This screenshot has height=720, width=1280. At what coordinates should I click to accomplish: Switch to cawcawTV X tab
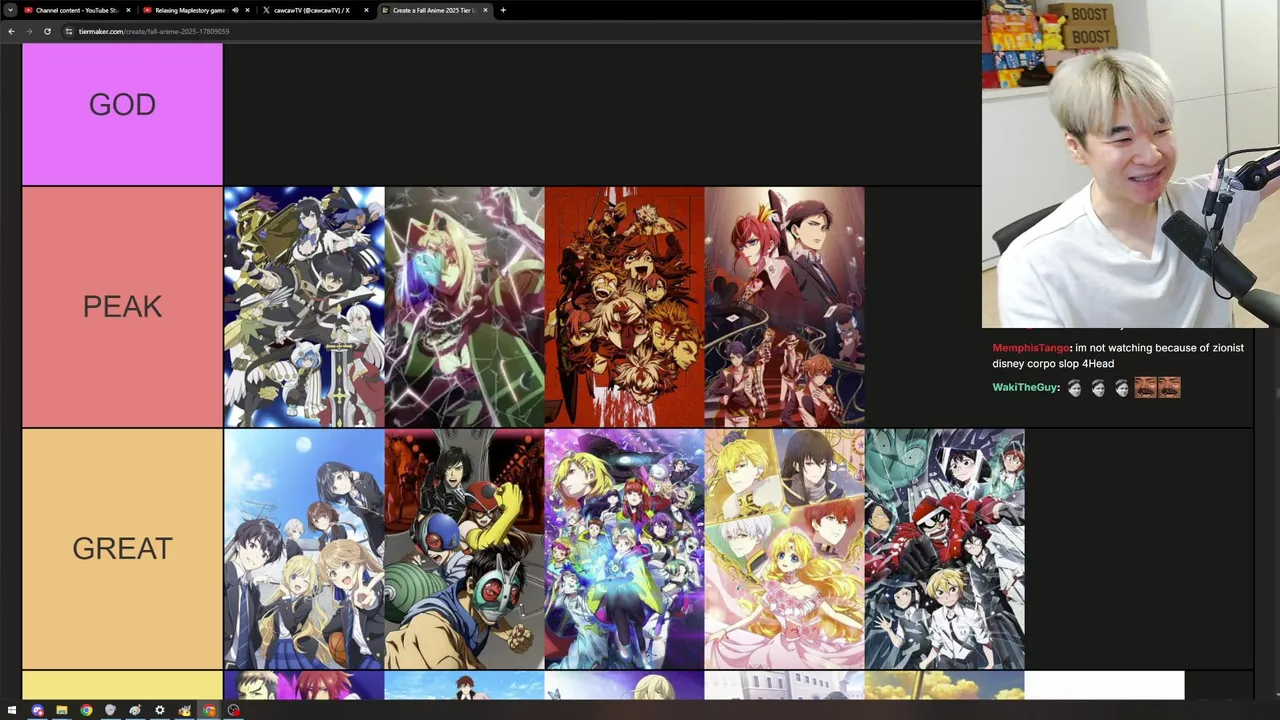[x=315, y=10]
